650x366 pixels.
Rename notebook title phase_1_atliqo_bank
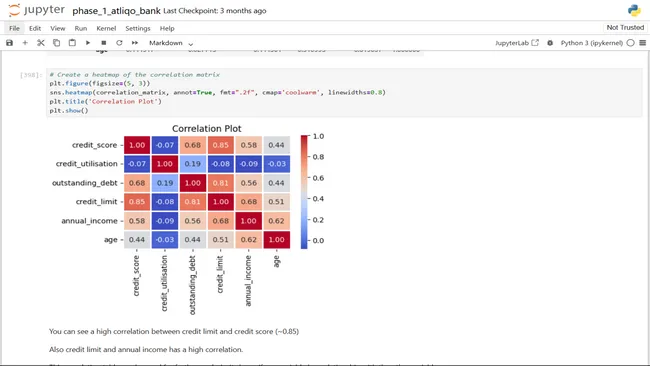click(116, 11)
